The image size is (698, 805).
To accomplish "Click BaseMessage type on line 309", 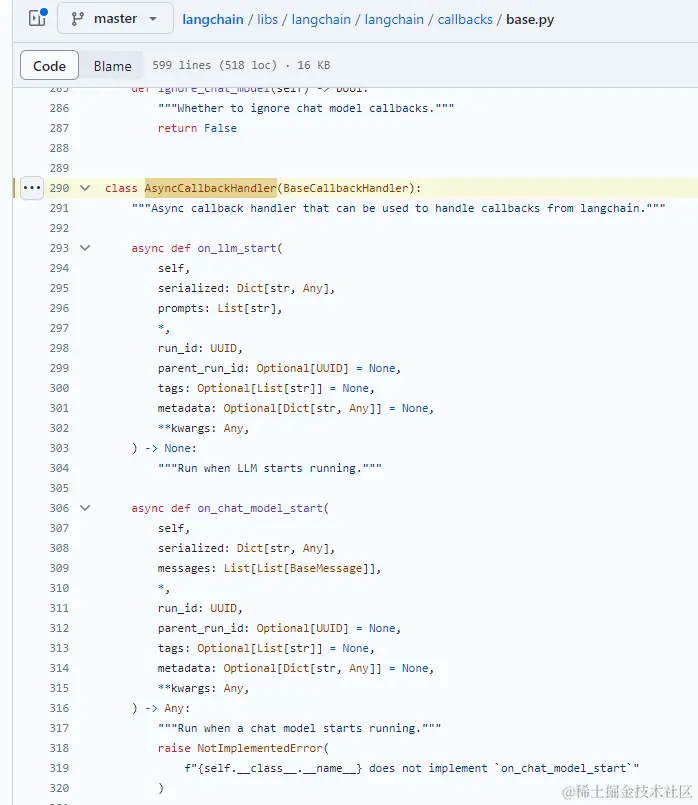I will pyautogui.click(x=326, y=568).
